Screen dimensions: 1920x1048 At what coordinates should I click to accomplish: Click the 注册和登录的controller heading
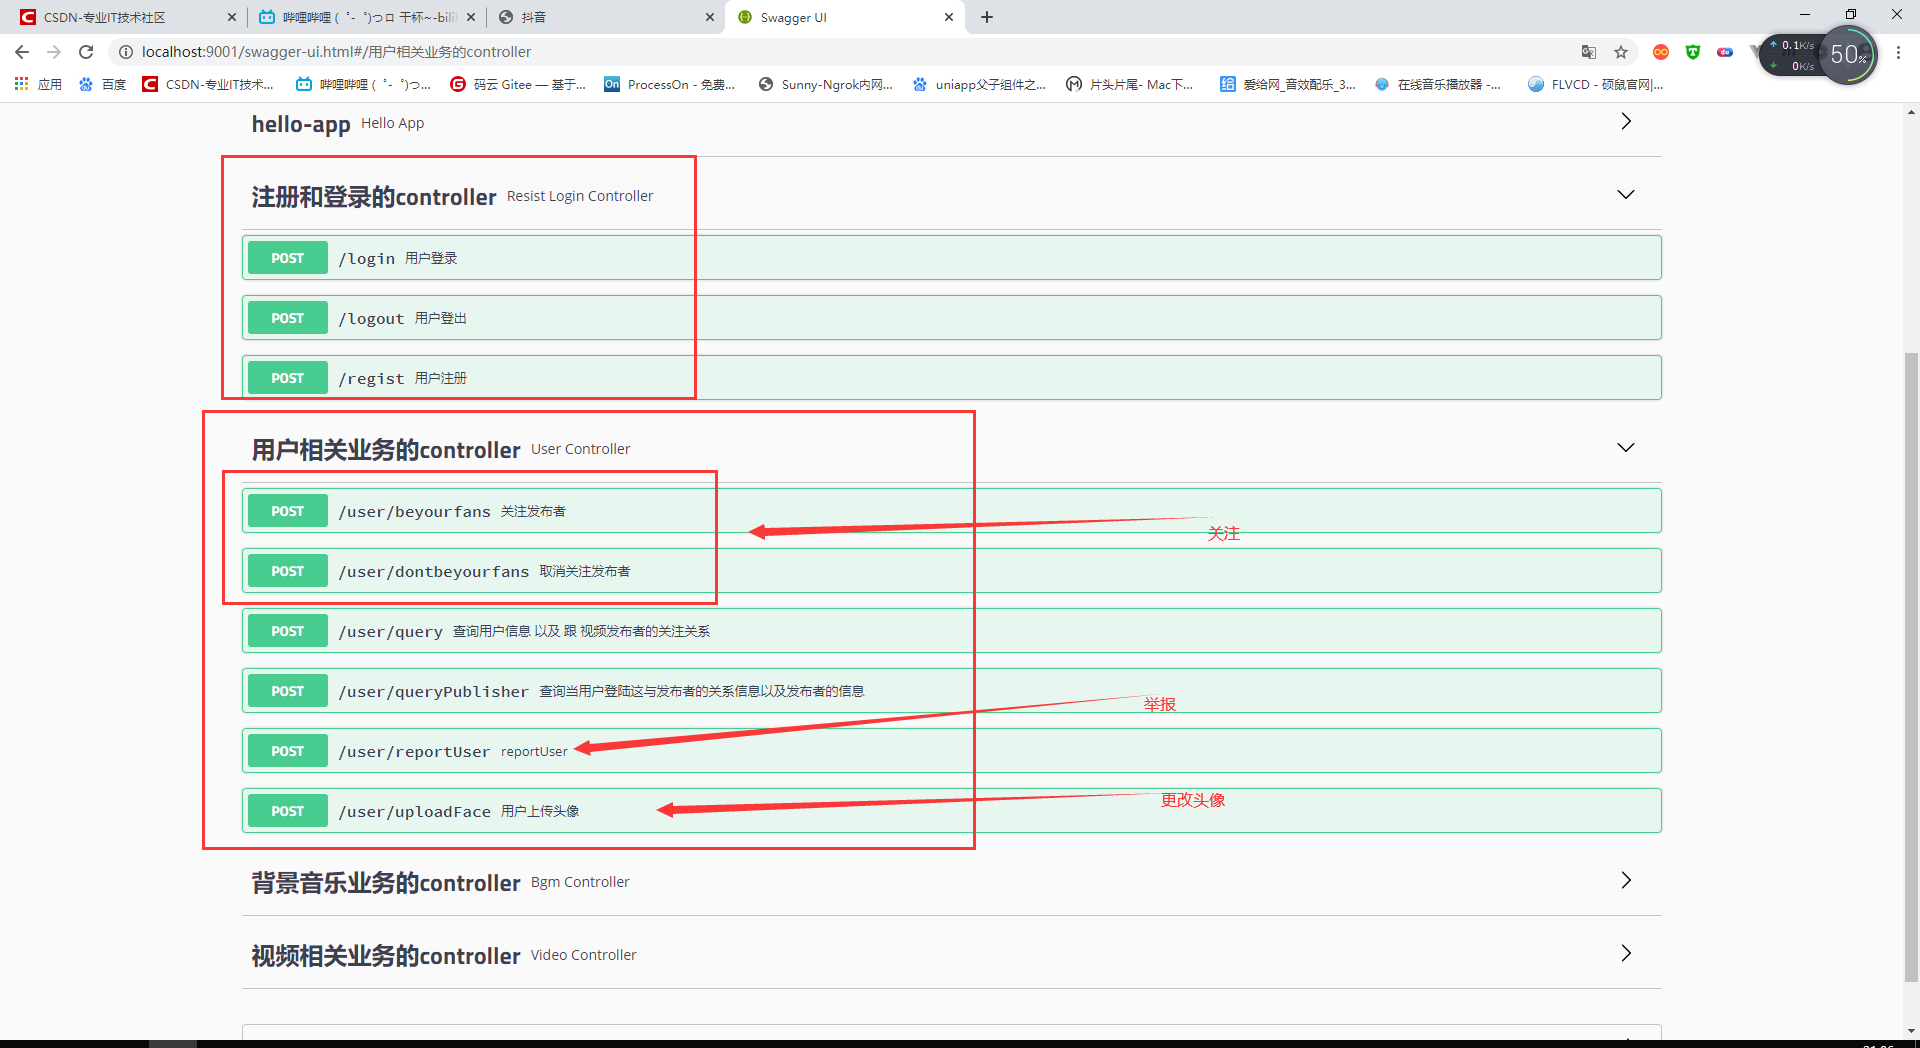click(x=374, y=197)
